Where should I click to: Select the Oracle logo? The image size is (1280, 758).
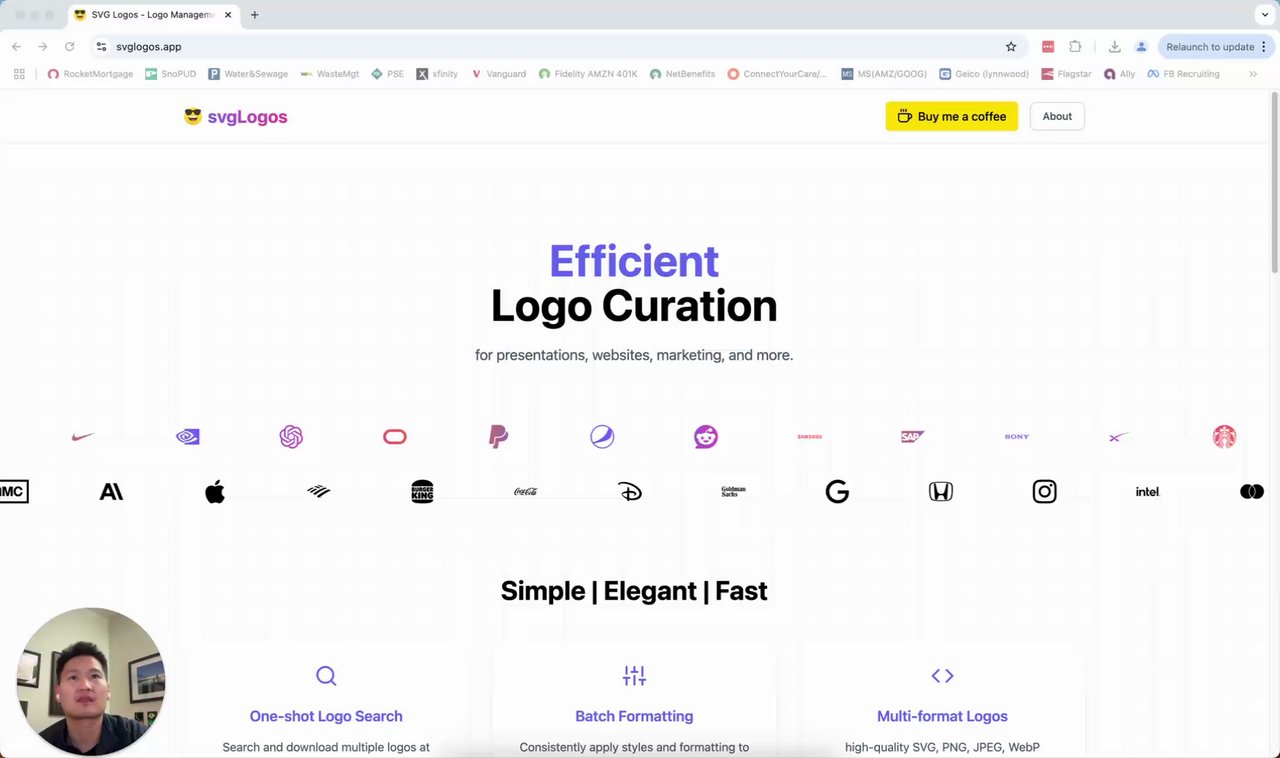tap(395, 437)
